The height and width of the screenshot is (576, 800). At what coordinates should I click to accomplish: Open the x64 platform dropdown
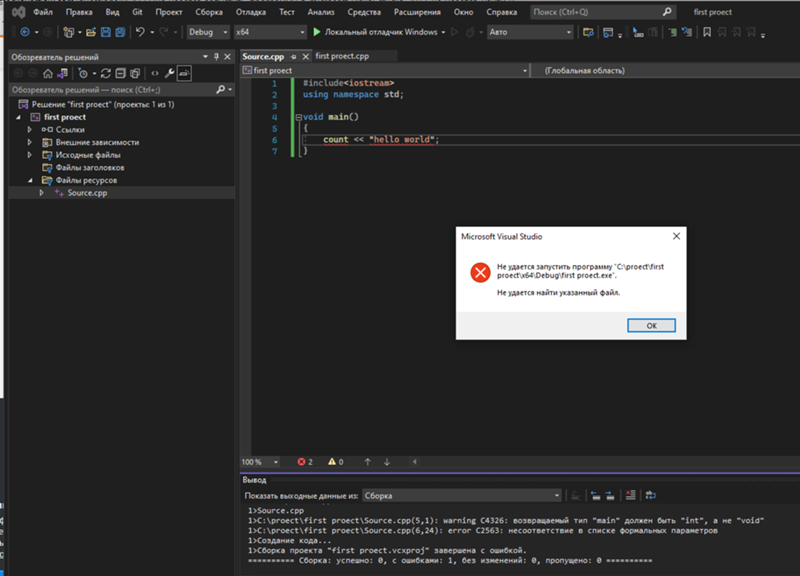coord(268,33)
